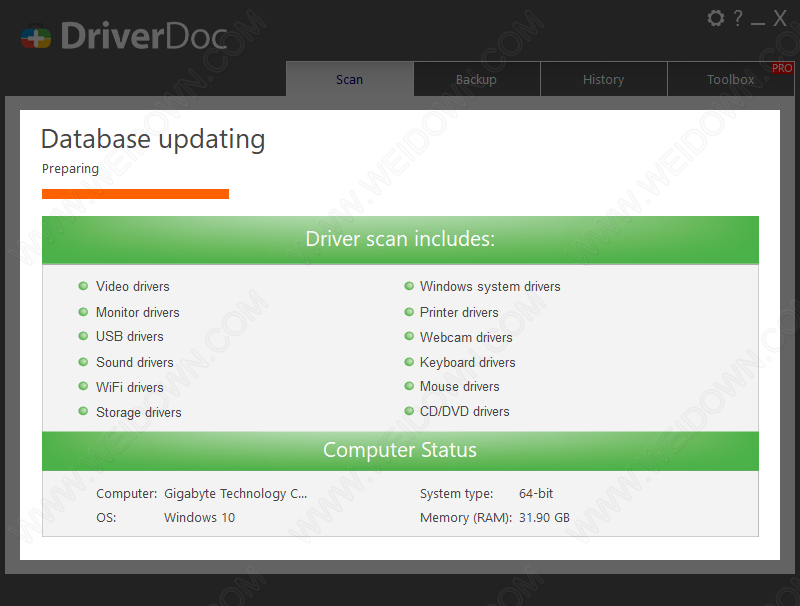
Task: Select the 'Sound drivers' text
Action: [x=135, y=362]
